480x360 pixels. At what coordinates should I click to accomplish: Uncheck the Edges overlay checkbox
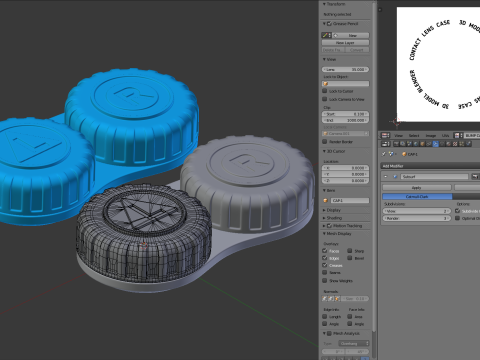[x=325, y=258]
